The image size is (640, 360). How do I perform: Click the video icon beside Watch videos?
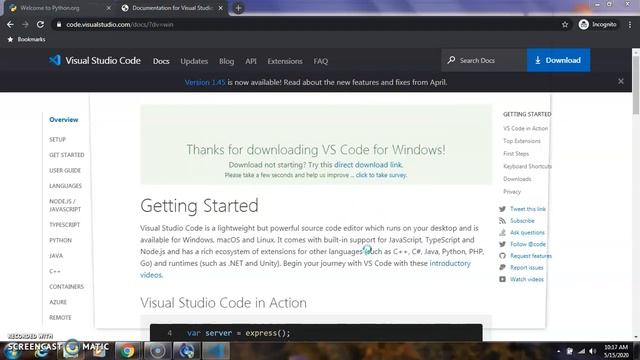click(502, 279)
